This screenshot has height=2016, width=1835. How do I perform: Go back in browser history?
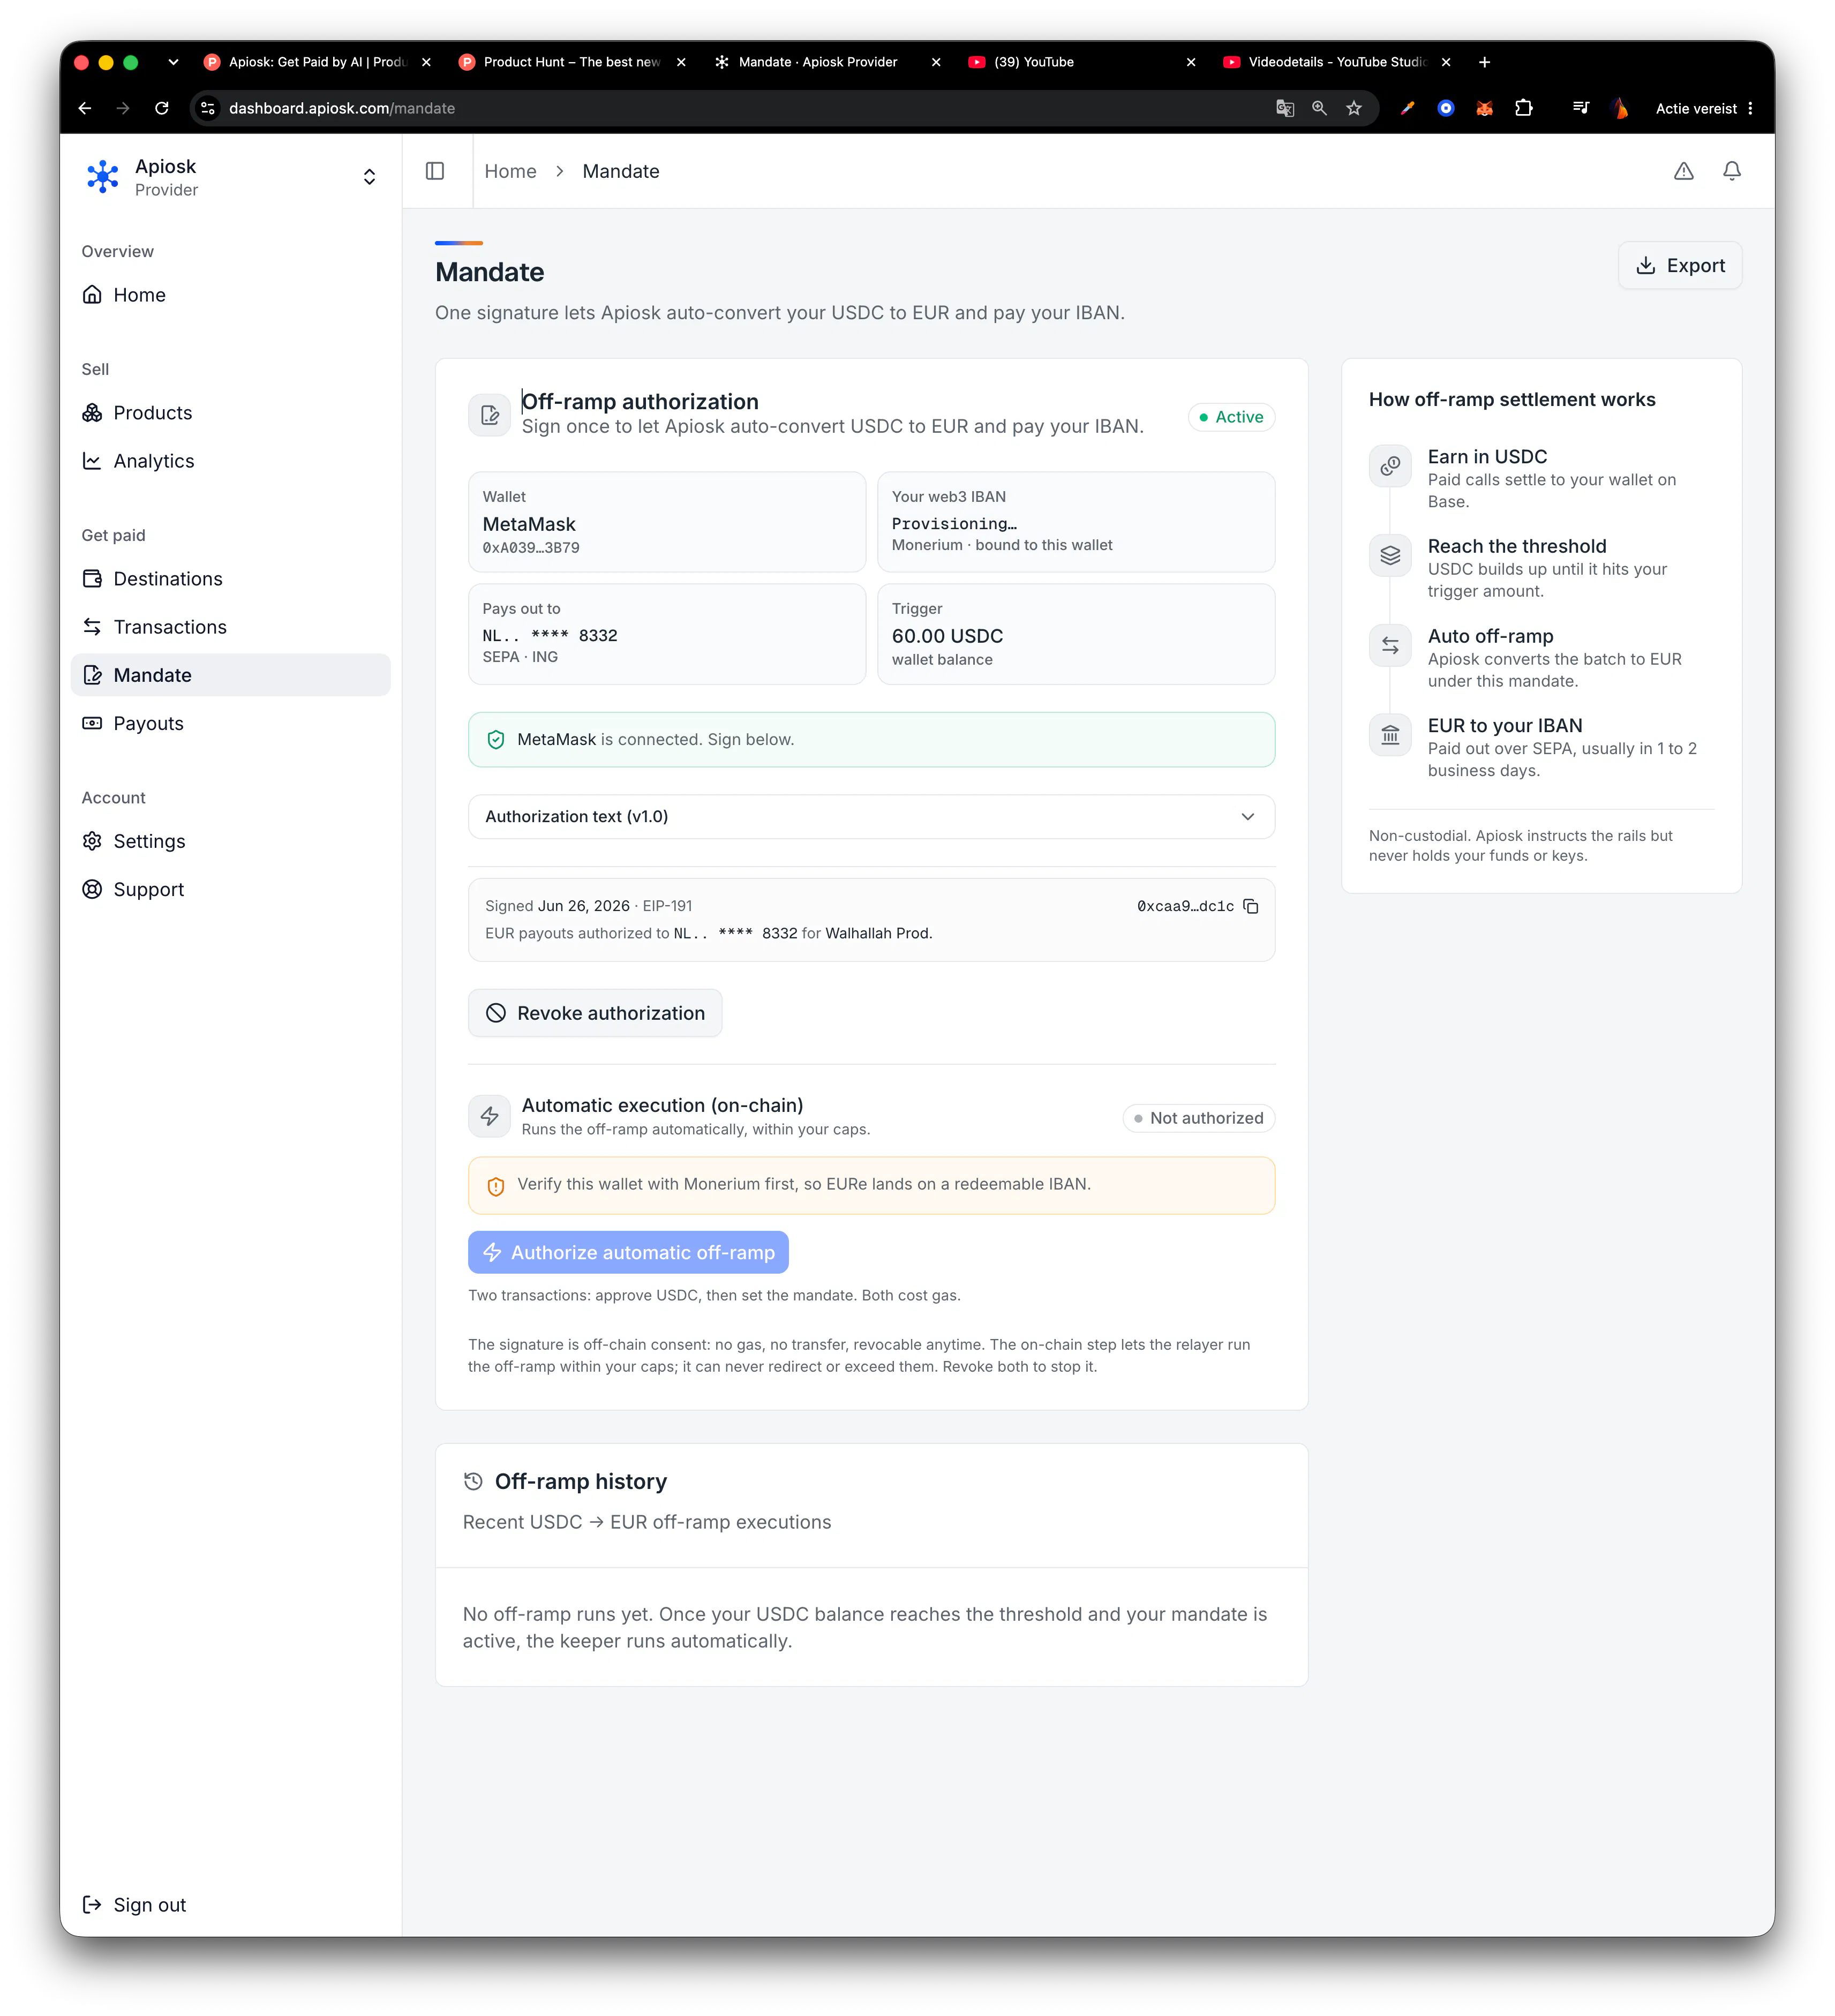(x=85, y=108)
